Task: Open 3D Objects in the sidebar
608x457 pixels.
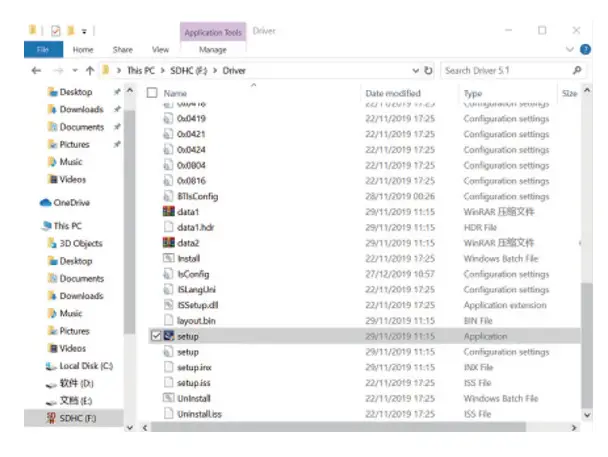Action: 75,243
